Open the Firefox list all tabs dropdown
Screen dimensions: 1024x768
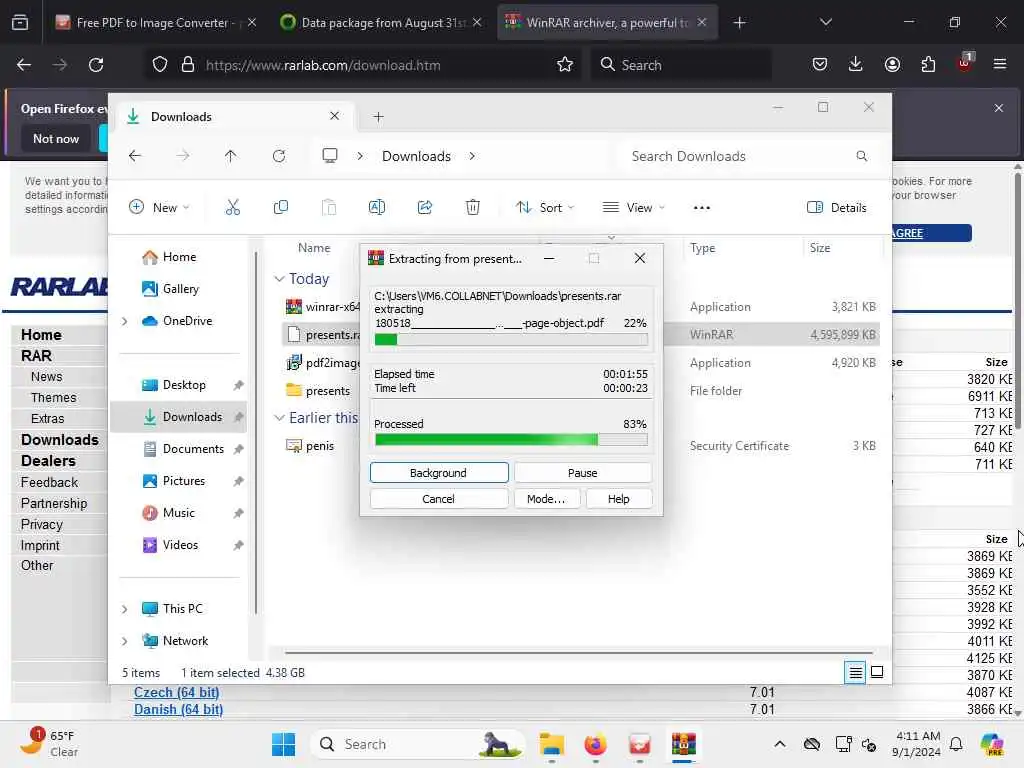tap(825, 22)
